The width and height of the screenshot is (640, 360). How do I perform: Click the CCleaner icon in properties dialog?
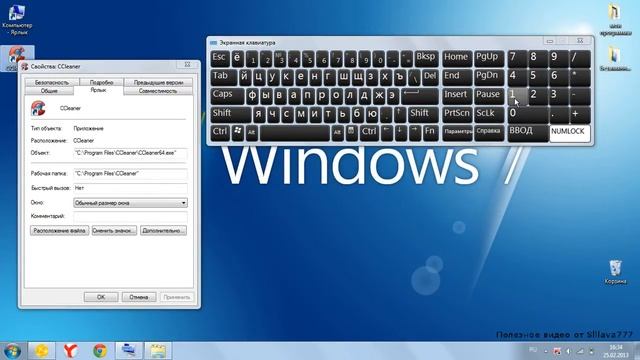[x=38, y=108]
